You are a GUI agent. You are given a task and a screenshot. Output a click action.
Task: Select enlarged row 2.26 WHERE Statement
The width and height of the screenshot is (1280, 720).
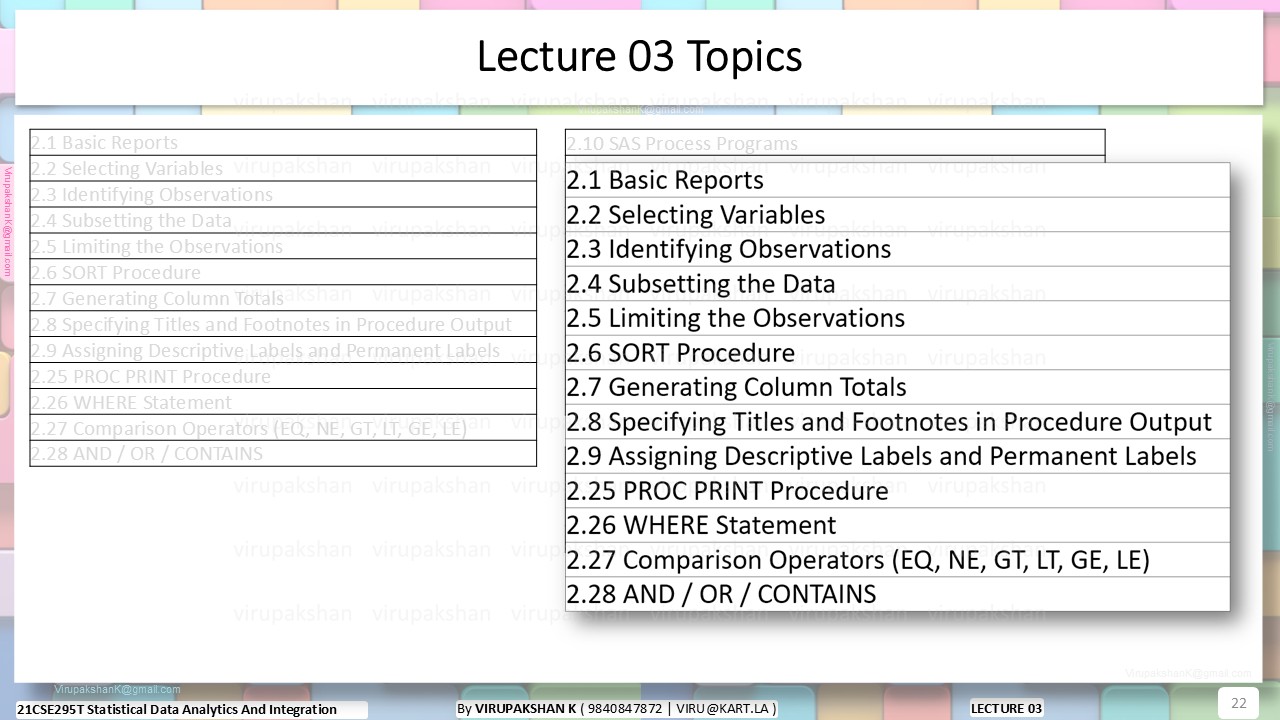[897, 525]
